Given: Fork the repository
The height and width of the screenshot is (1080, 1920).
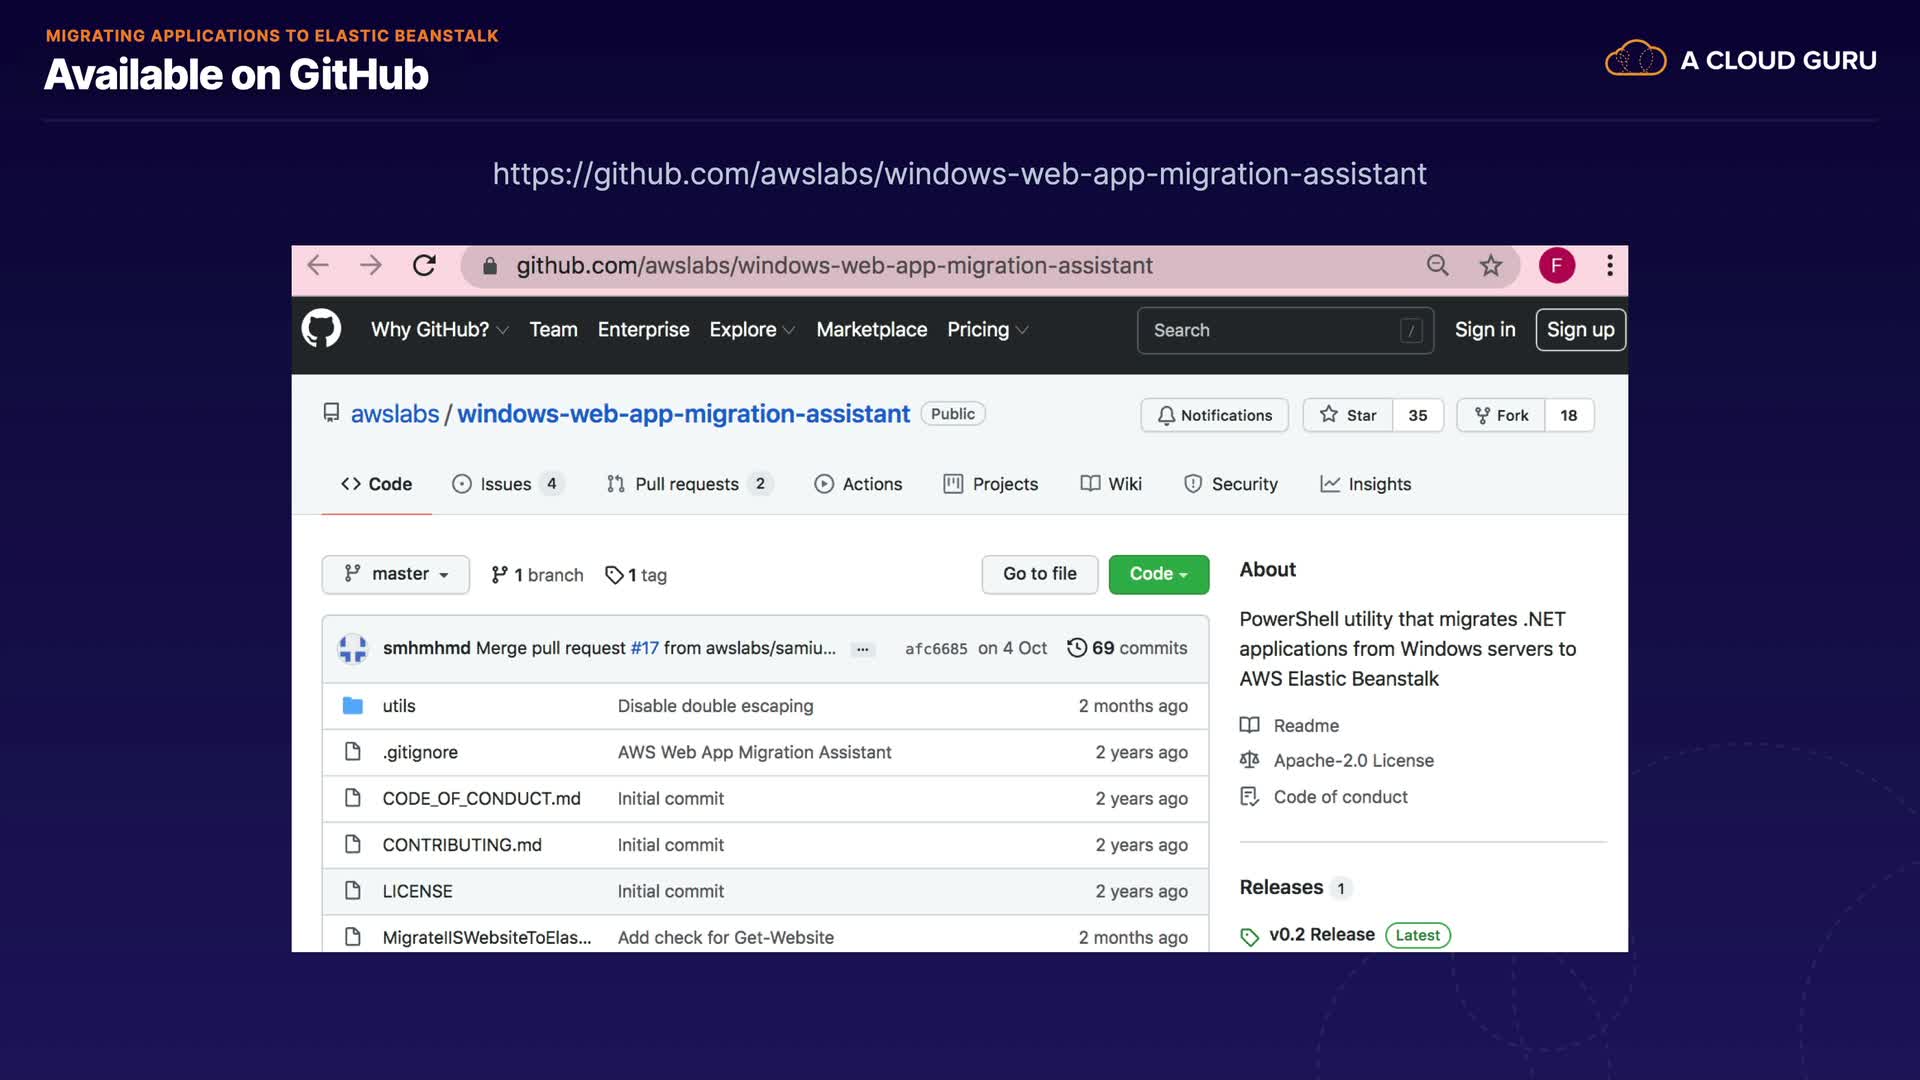Looking at the screenshot, I should (x=1501, y=415).
